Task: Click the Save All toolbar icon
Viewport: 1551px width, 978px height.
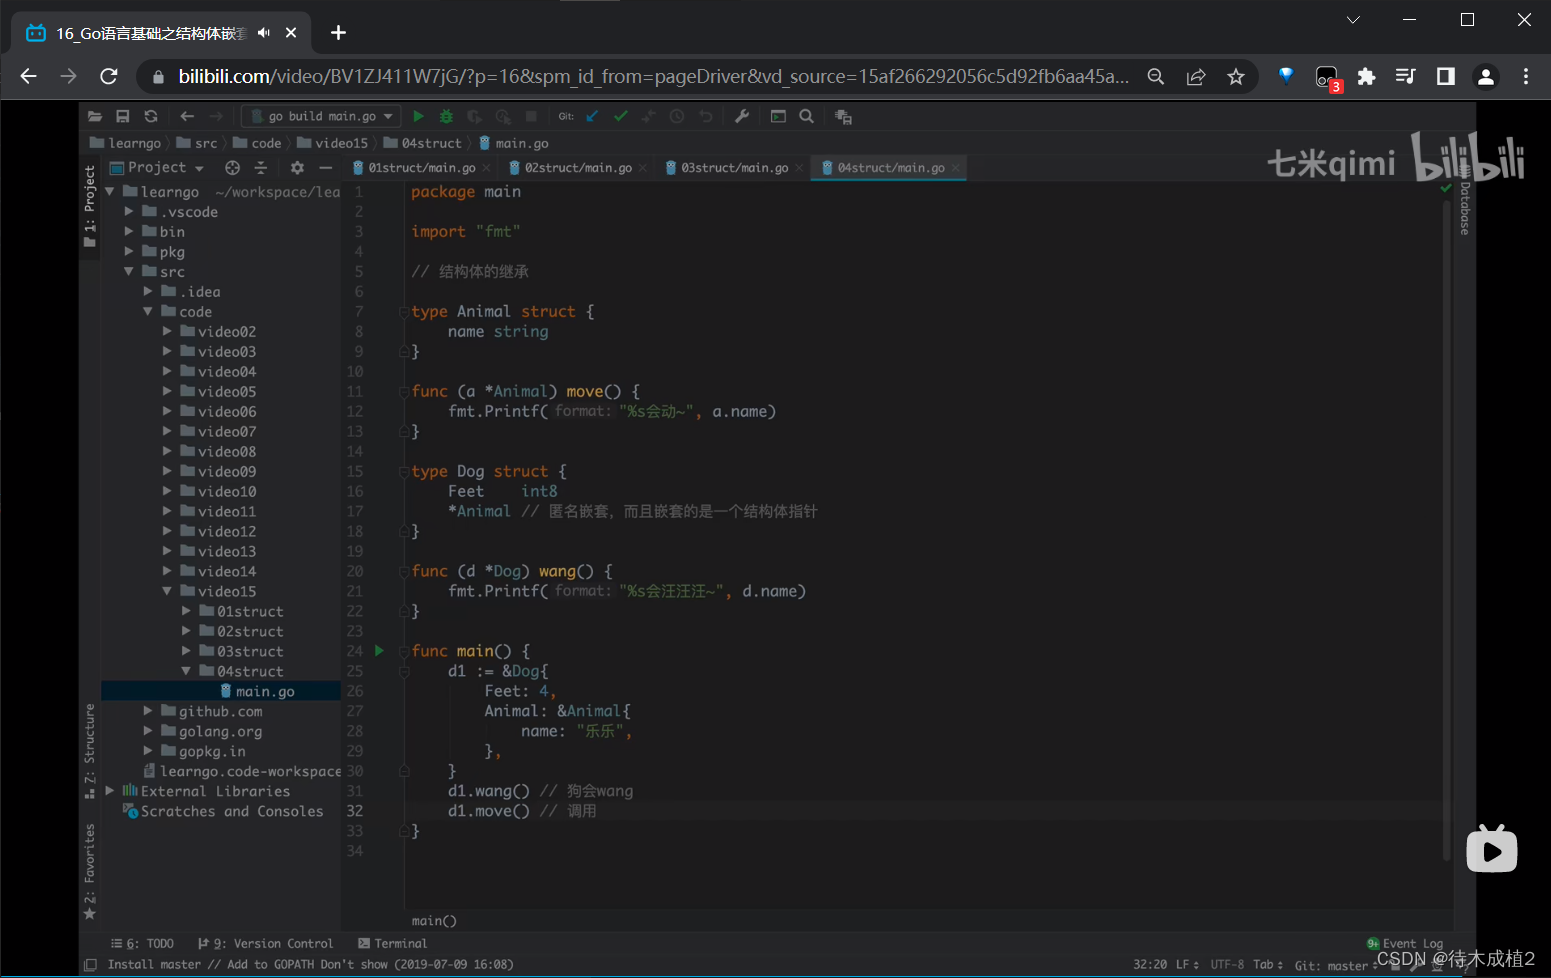Action: [123, 116]
